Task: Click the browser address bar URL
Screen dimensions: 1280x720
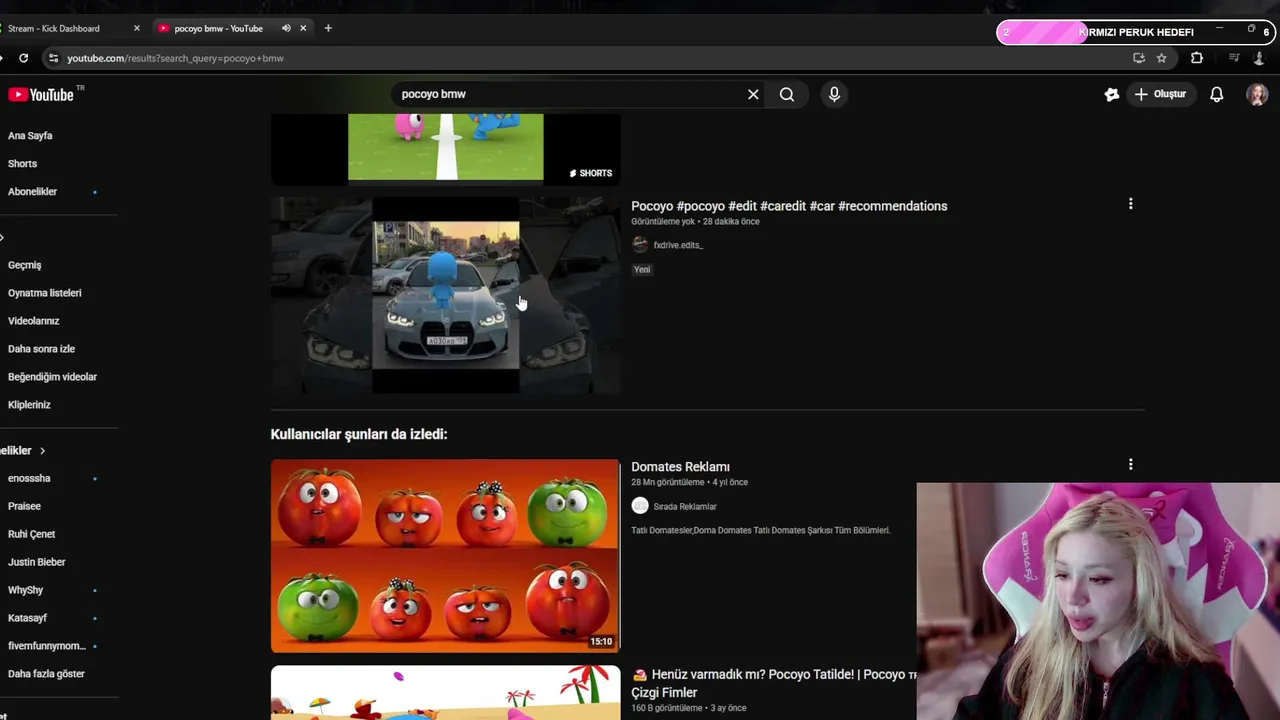Action: pos(175,58)
